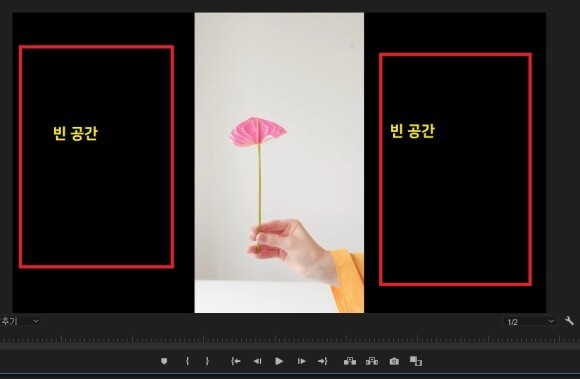This screenshot has width=580, height=379.
Task: Add a marker with the marker icon
Action: point(164,361)
